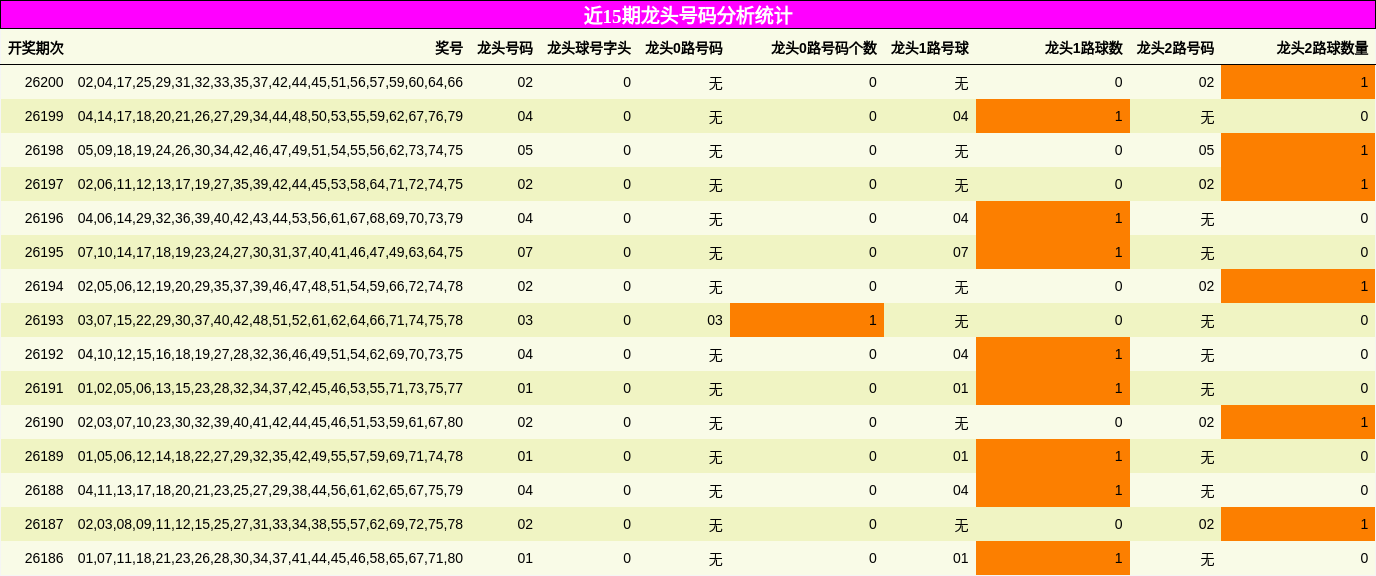Click the 龙头1路号球 value 01 in row 26189
The height and width of the screenshot is (576, 1376).
coord(960,456)
